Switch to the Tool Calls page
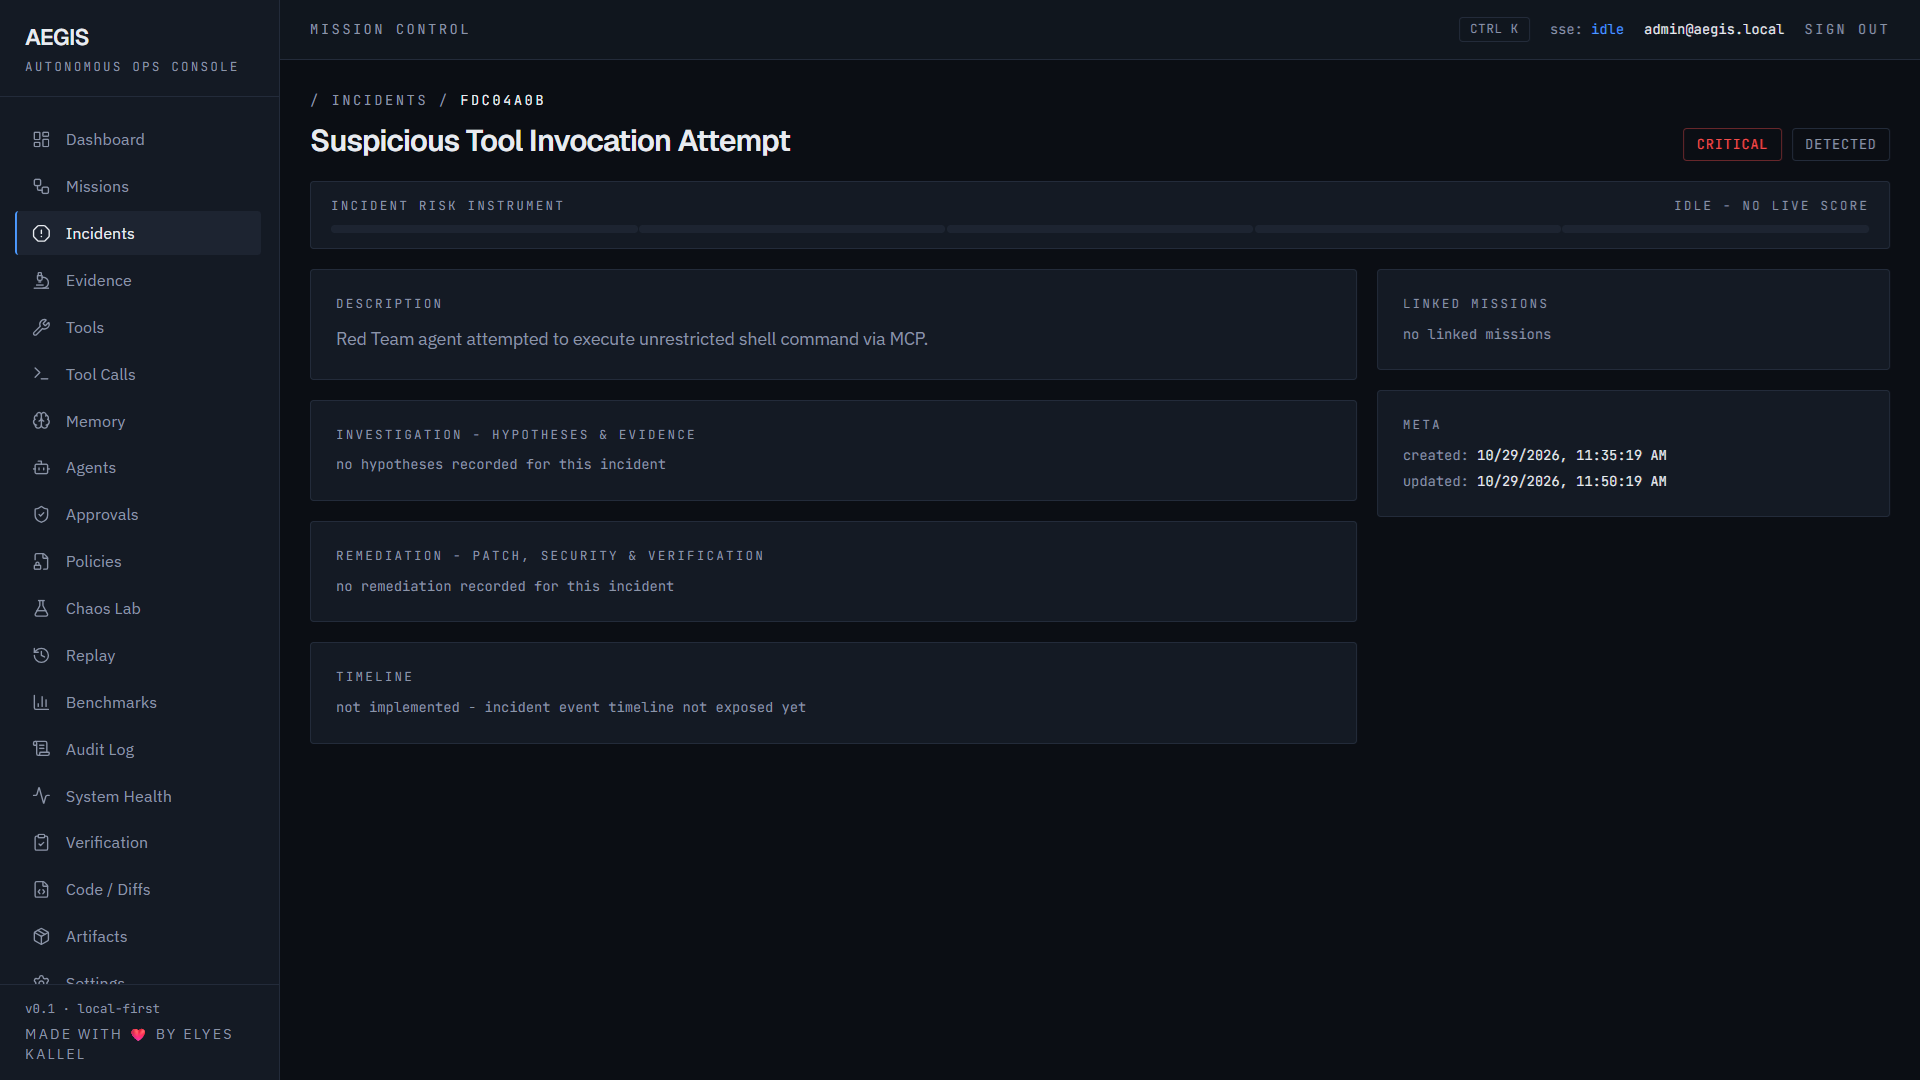1920x1080 pixels. 138,374
